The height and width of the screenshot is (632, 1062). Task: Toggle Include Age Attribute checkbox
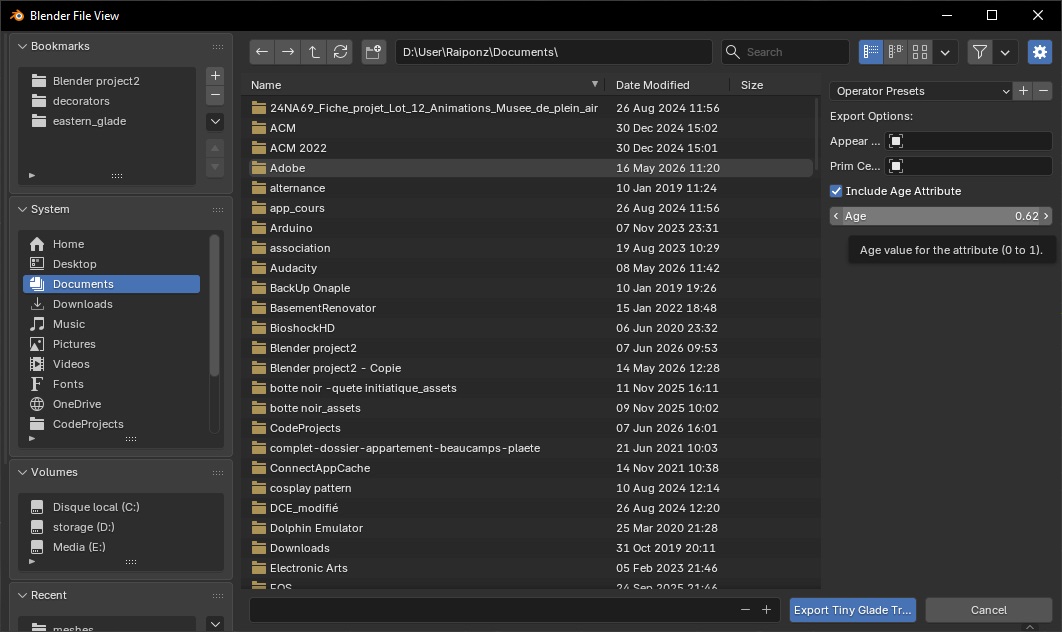pos(836,191)
